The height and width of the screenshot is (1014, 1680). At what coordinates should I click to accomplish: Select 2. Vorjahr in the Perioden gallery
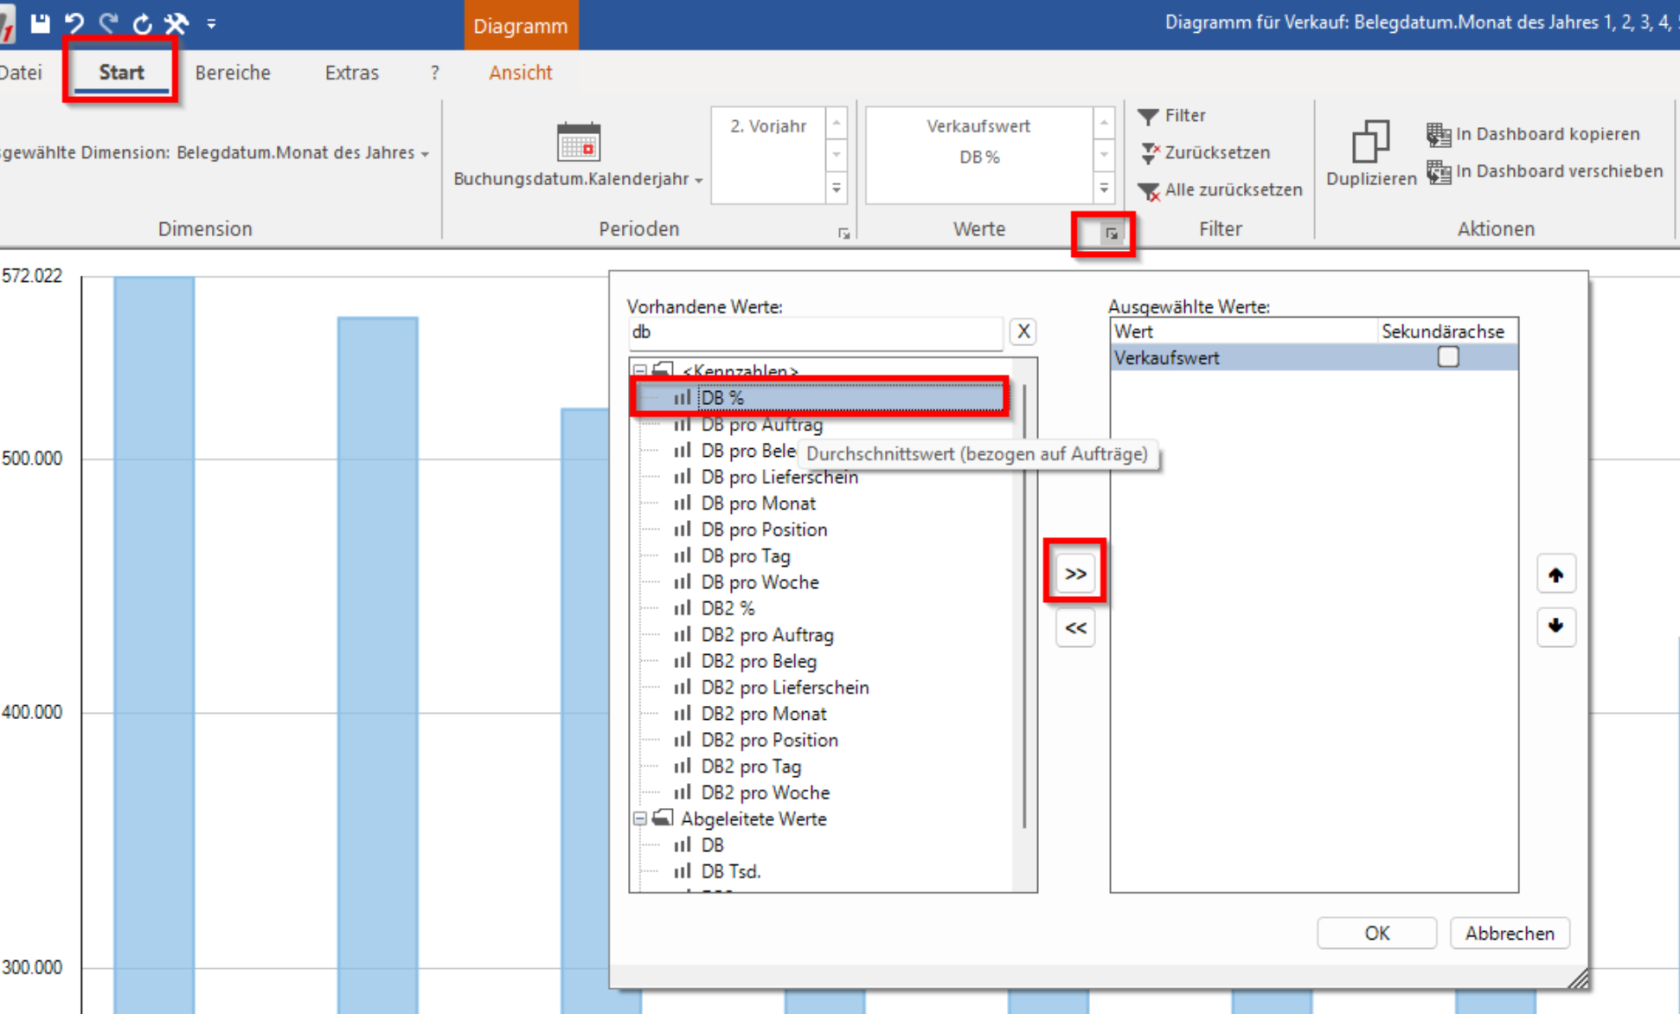tap(768, 126)
